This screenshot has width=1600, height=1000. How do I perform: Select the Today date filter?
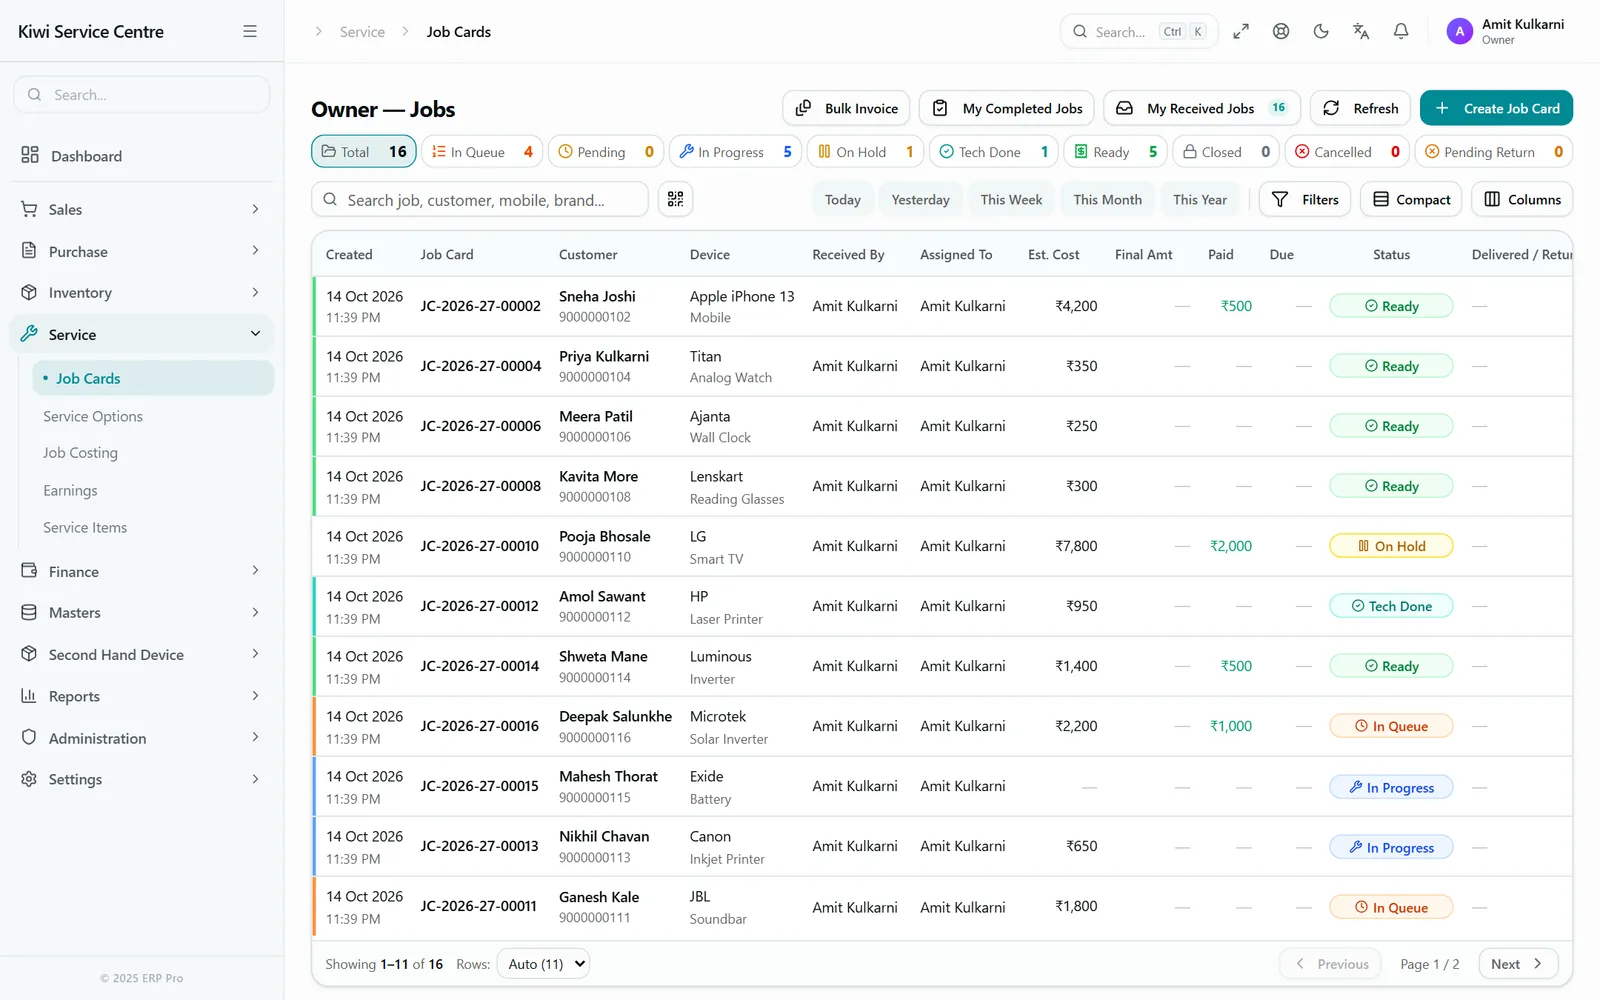[x=843, y=199]
